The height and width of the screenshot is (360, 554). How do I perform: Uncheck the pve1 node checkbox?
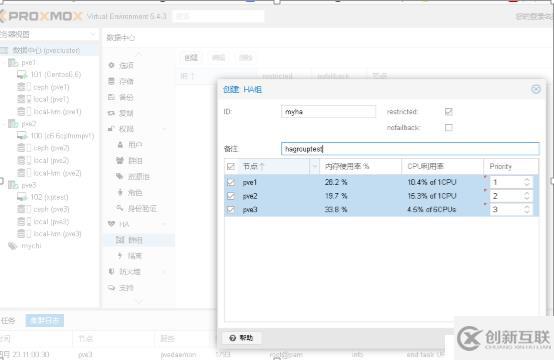pos(231,182)
